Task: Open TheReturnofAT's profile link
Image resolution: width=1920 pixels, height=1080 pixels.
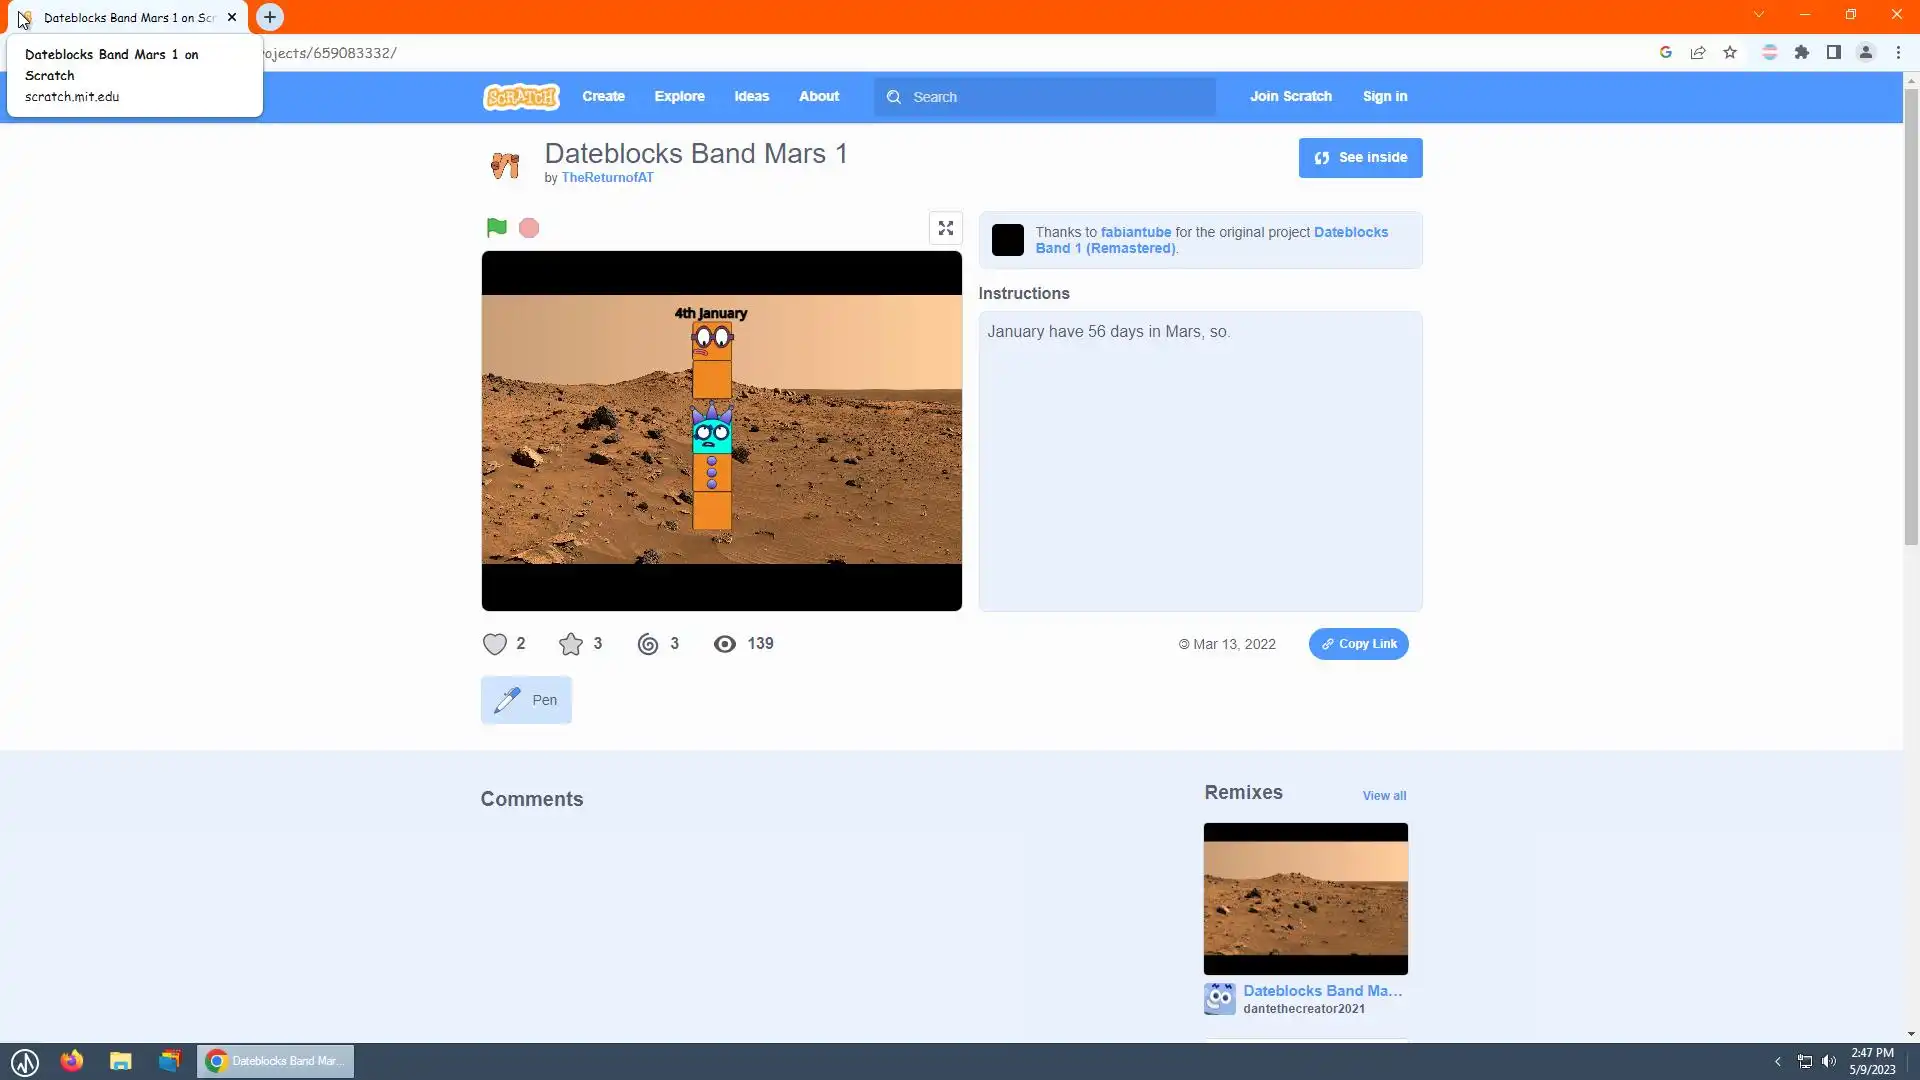Action: pyautogui.click(x=607, y=178)
